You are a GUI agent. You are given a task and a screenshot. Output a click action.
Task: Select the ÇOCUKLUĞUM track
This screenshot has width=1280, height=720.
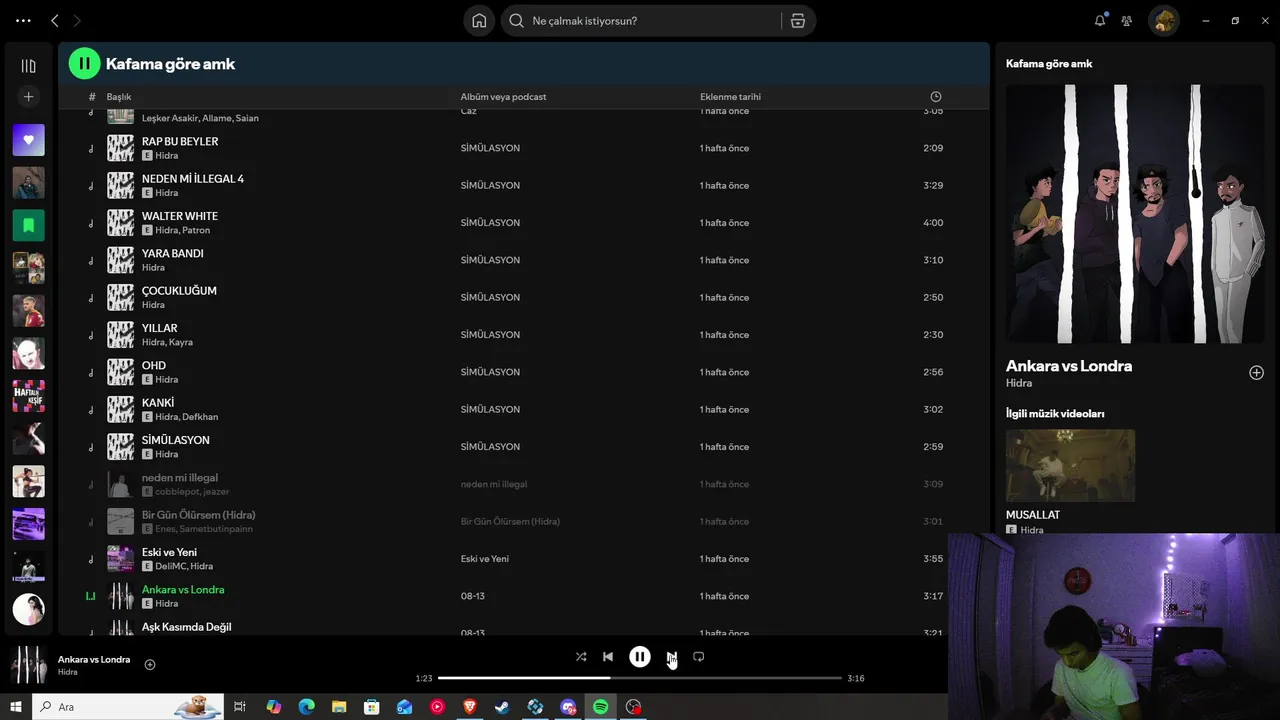coord(179,291)
